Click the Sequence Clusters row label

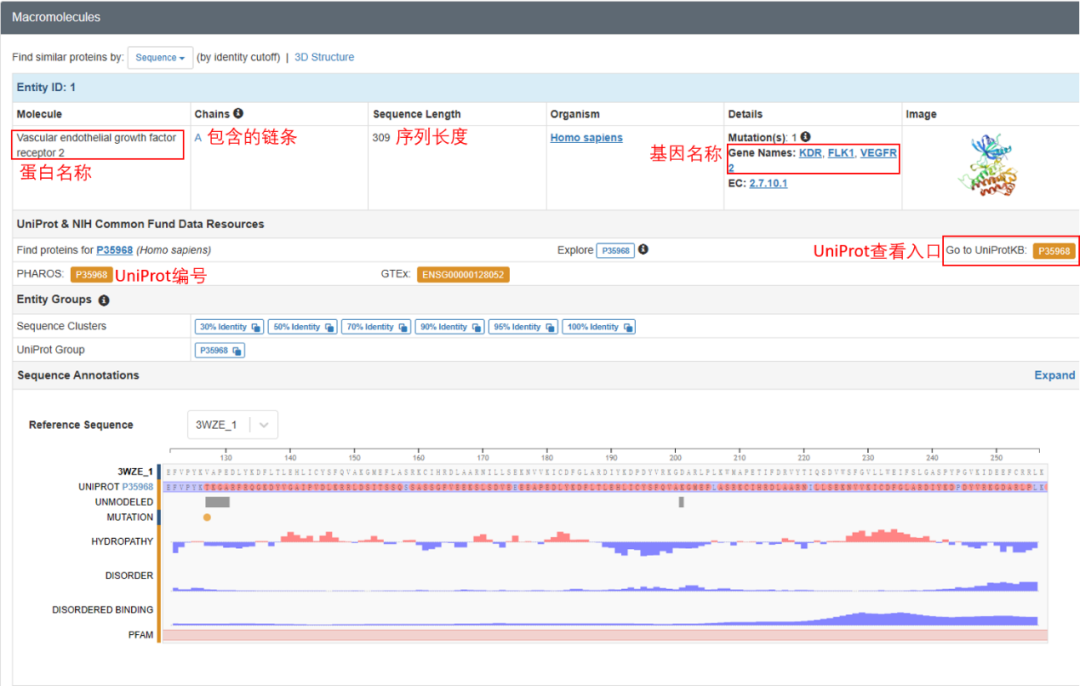61,326
